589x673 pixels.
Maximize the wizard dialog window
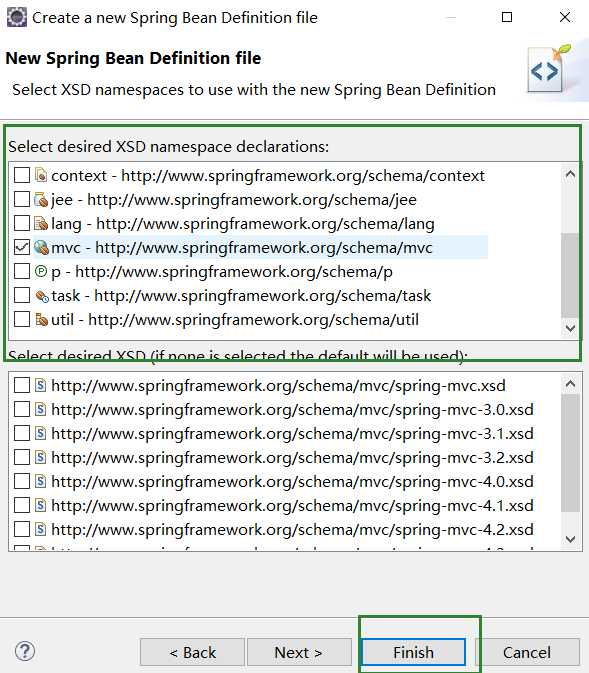pos(507,17)
